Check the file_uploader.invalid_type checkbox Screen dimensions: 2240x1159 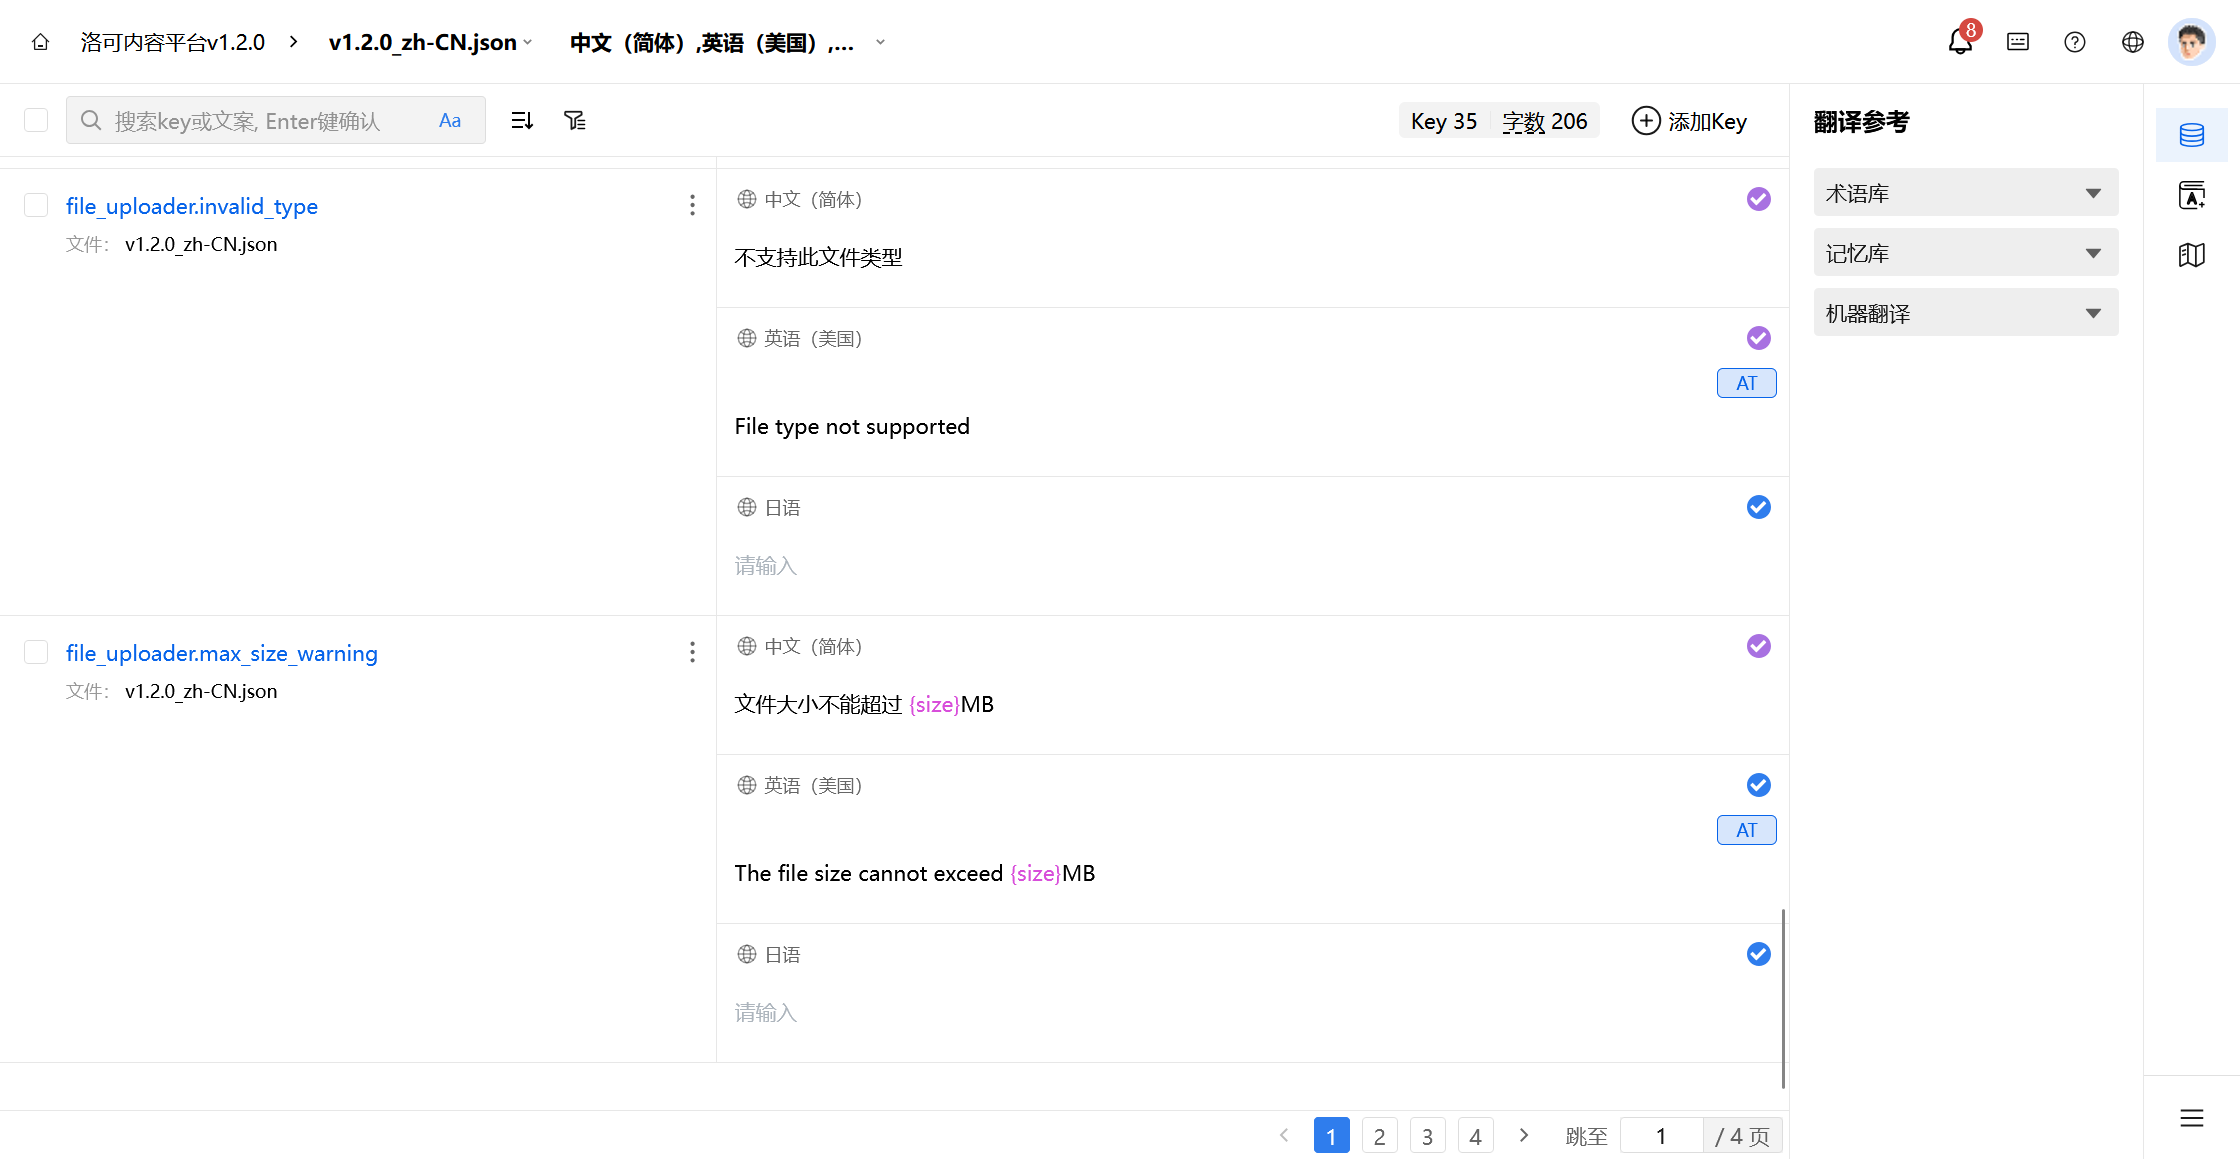click(36, 206)
